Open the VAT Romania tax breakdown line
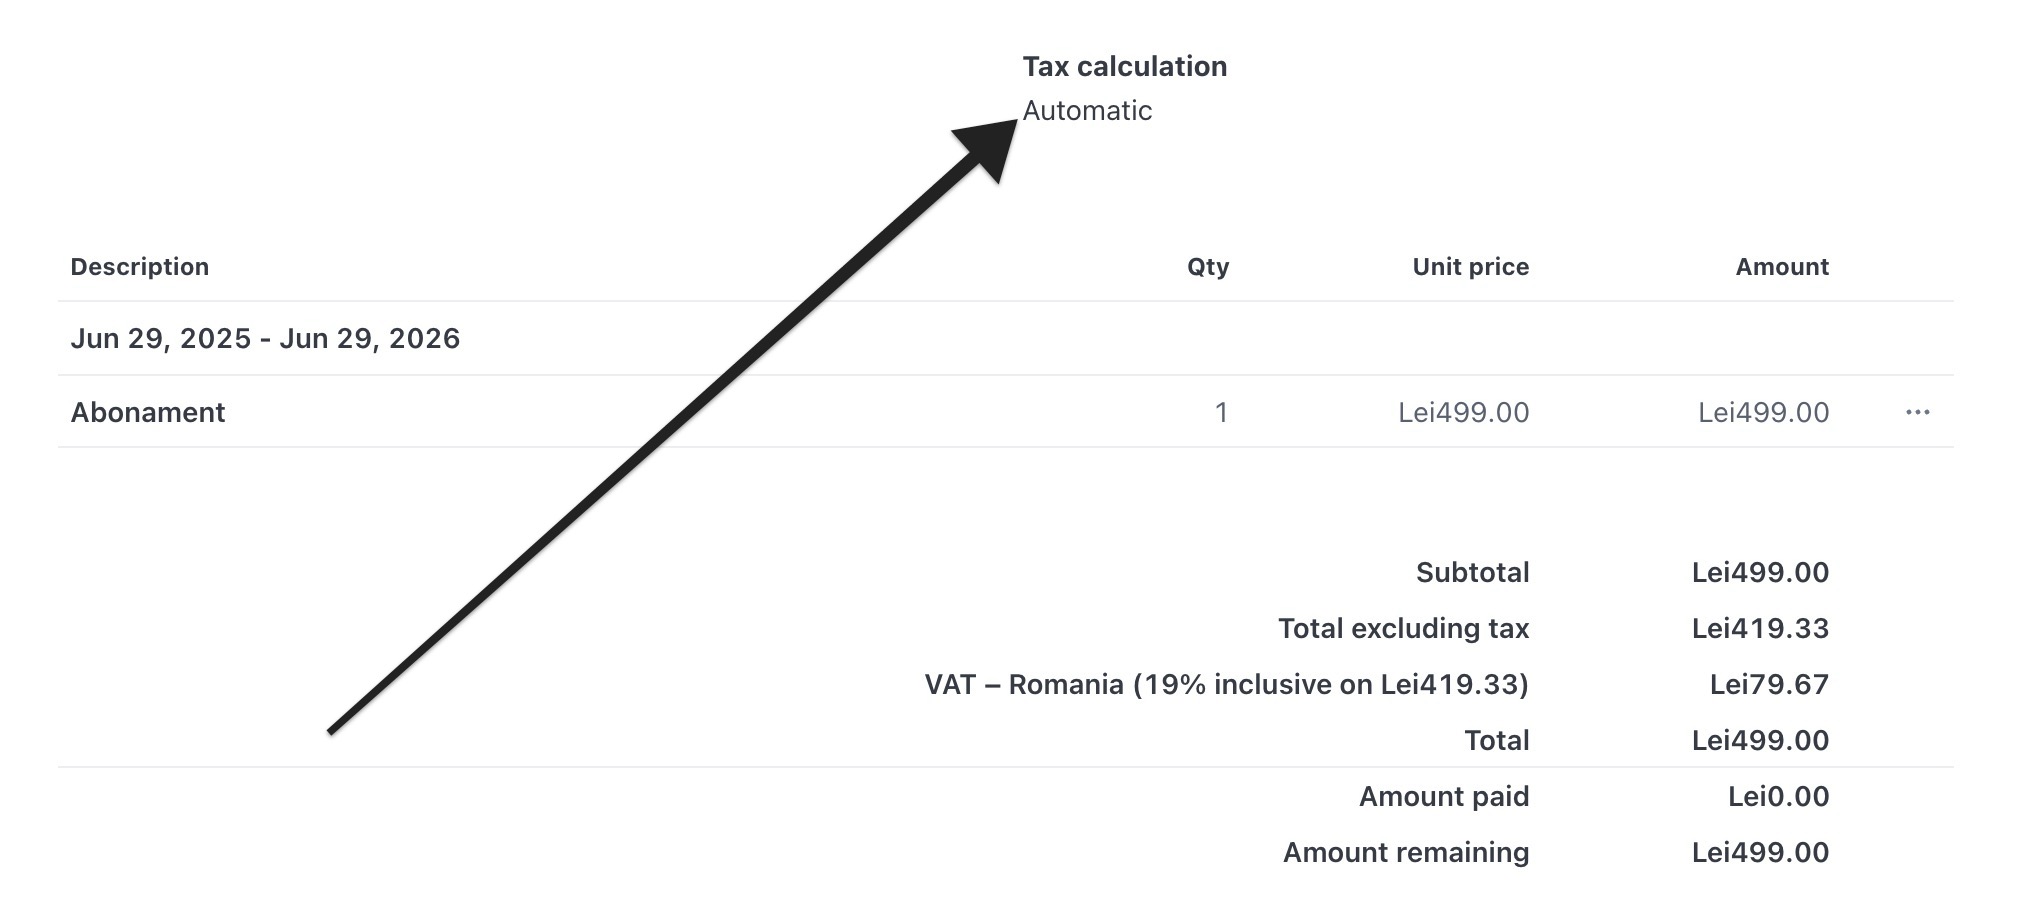 click(x=1226, y=684)
